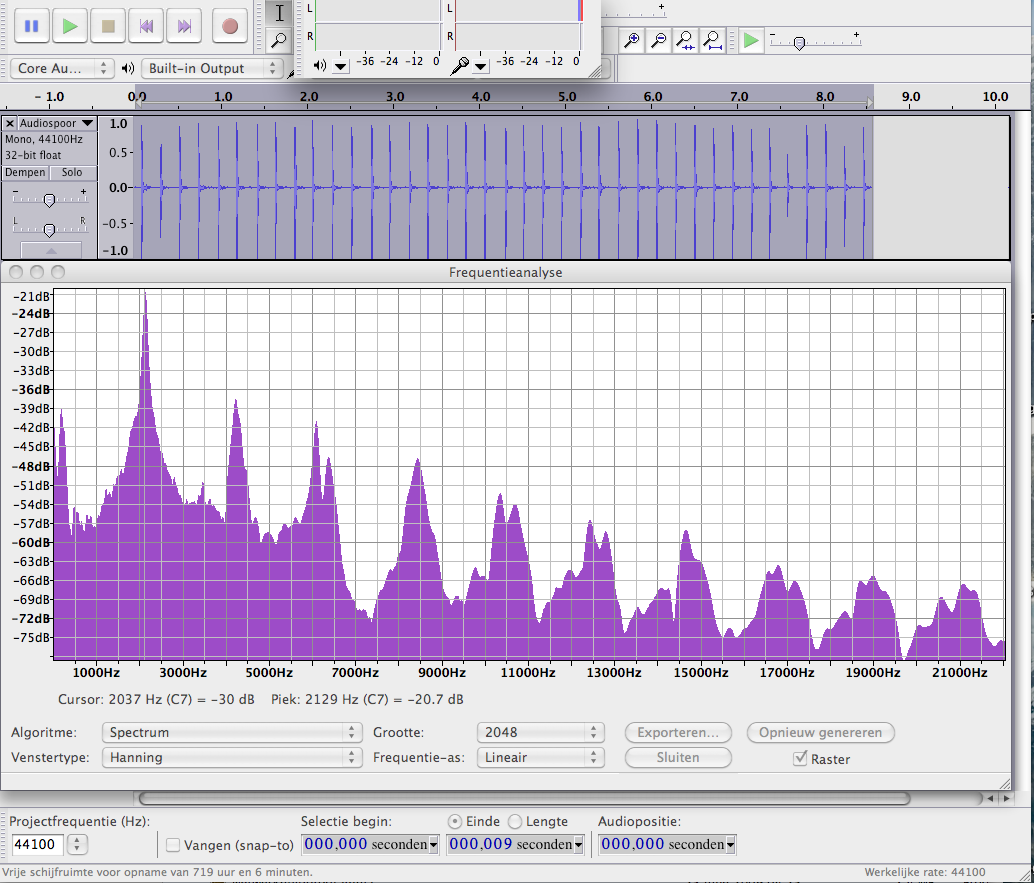Click the Skip to End button

pyautogui.click(x=184, y=26)
